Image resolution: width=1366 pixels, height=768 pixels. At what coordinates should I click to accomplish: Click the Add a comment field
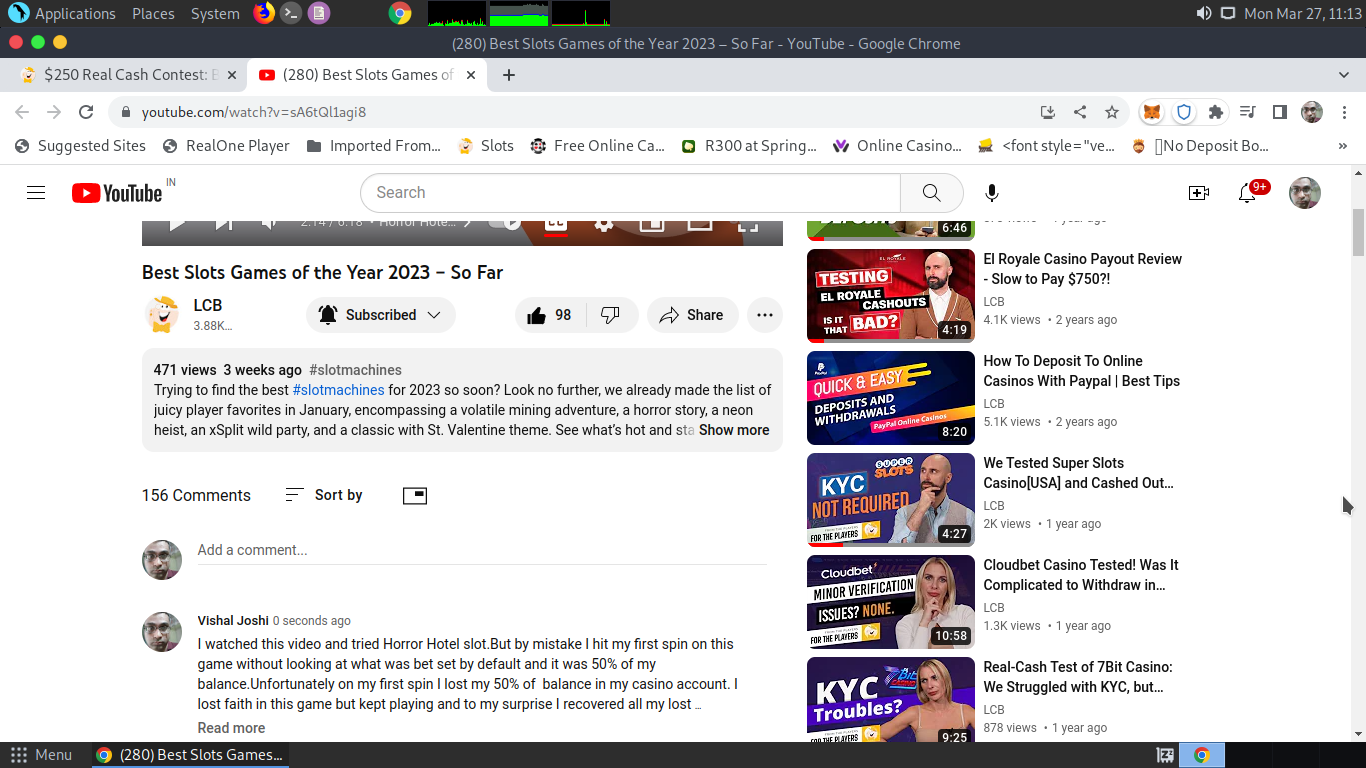tap(482, 550)
